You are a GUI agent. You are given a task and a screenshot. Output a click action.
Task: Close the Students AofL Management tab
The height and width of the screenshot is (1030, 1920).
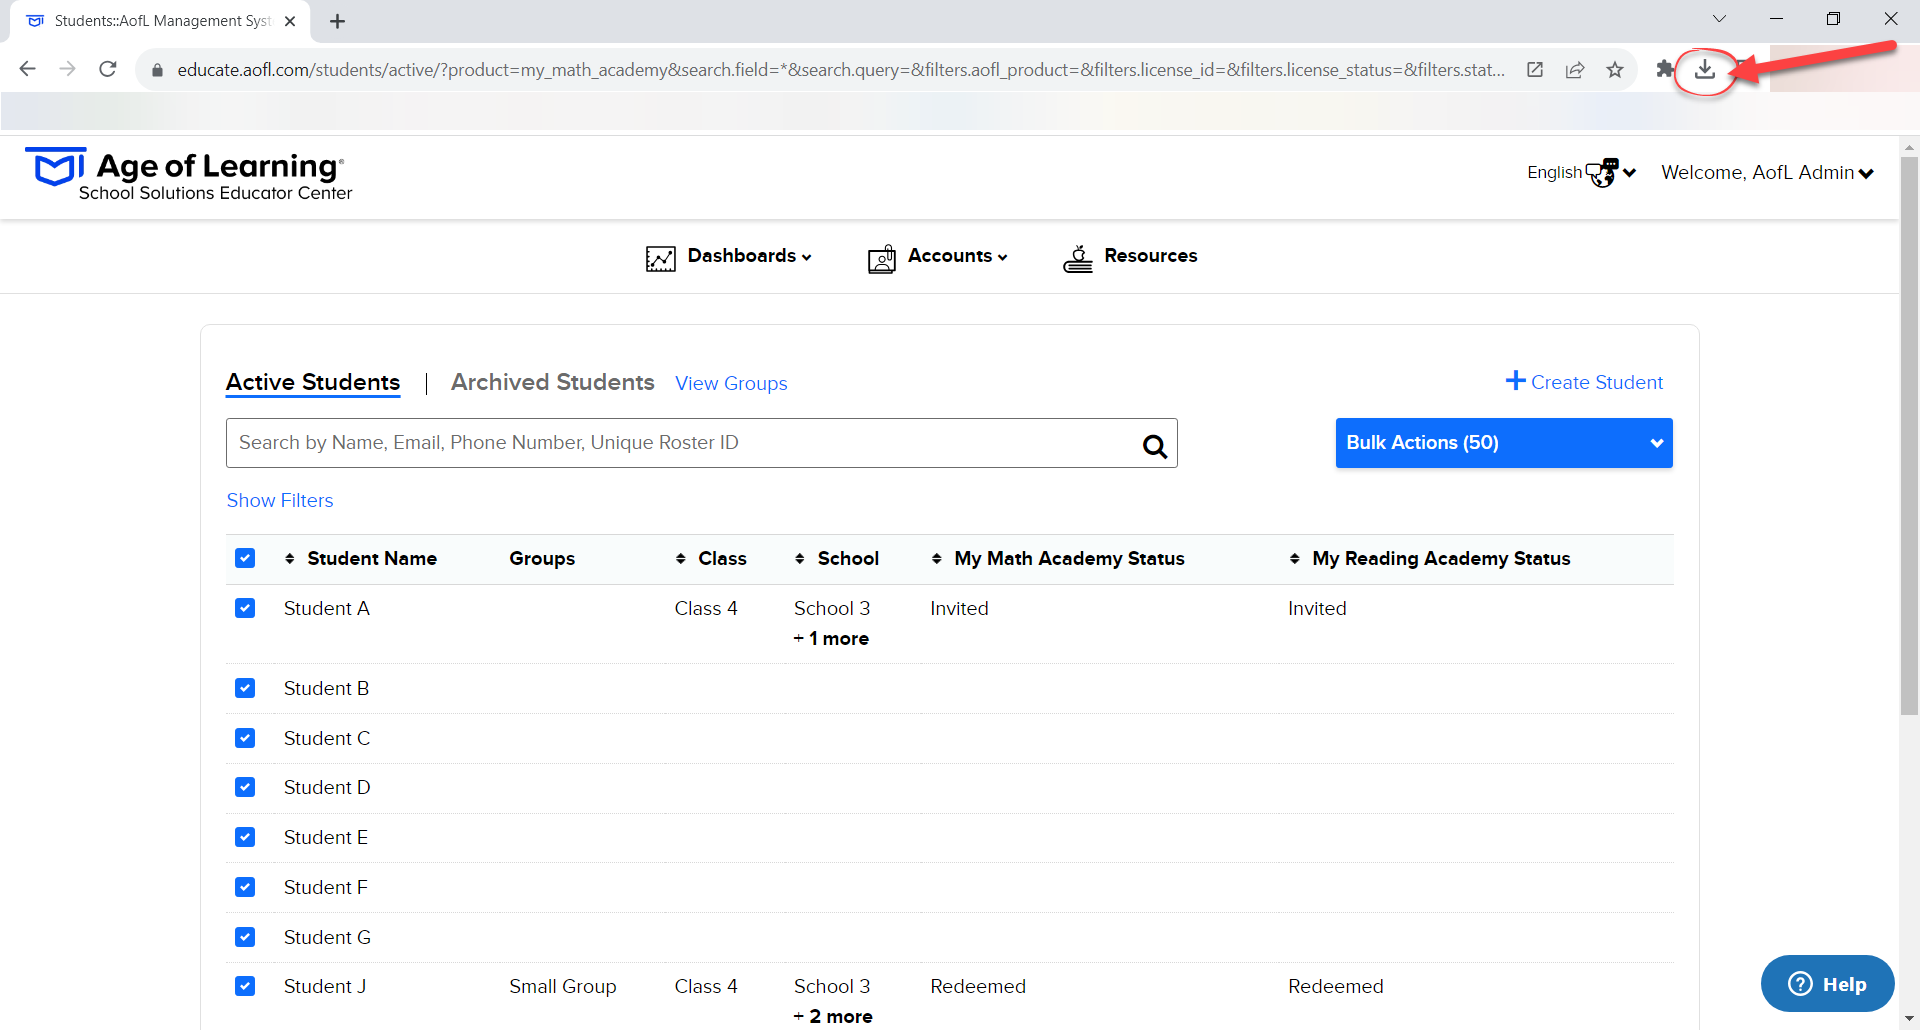point(290,21)
